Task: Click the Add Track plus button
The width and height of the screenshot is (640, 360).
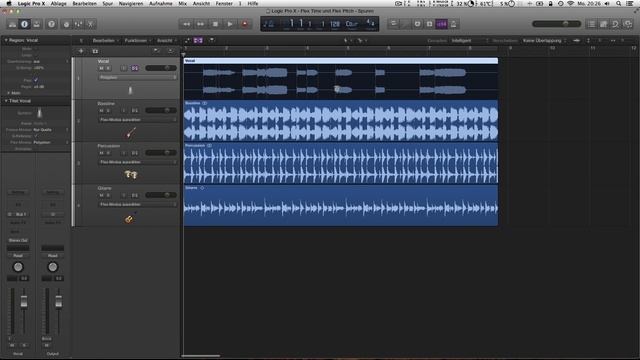Action: pyautogui.click(x=81, y=51)
